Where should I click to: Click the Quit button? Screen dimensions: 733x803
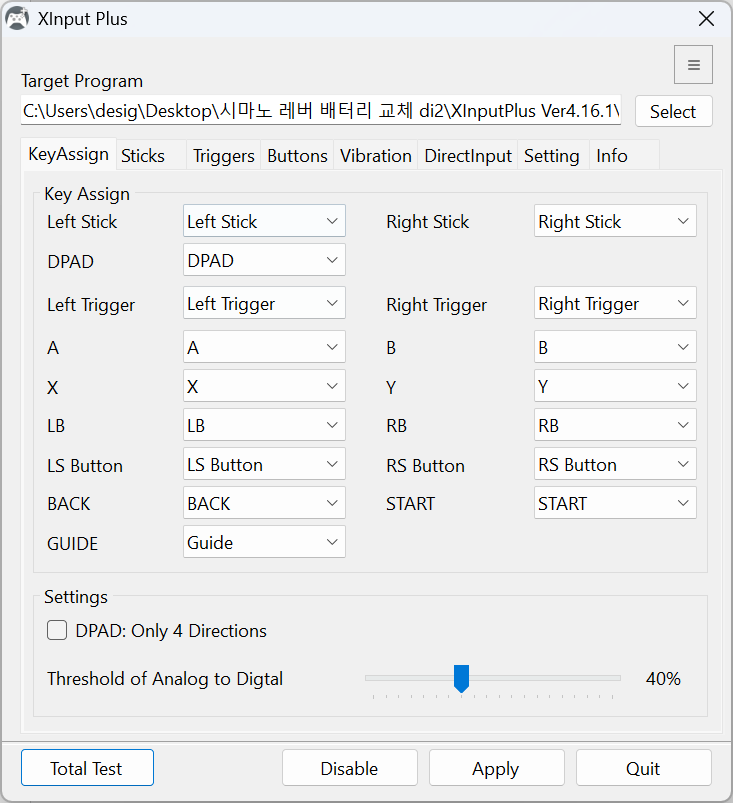[643, 768]
